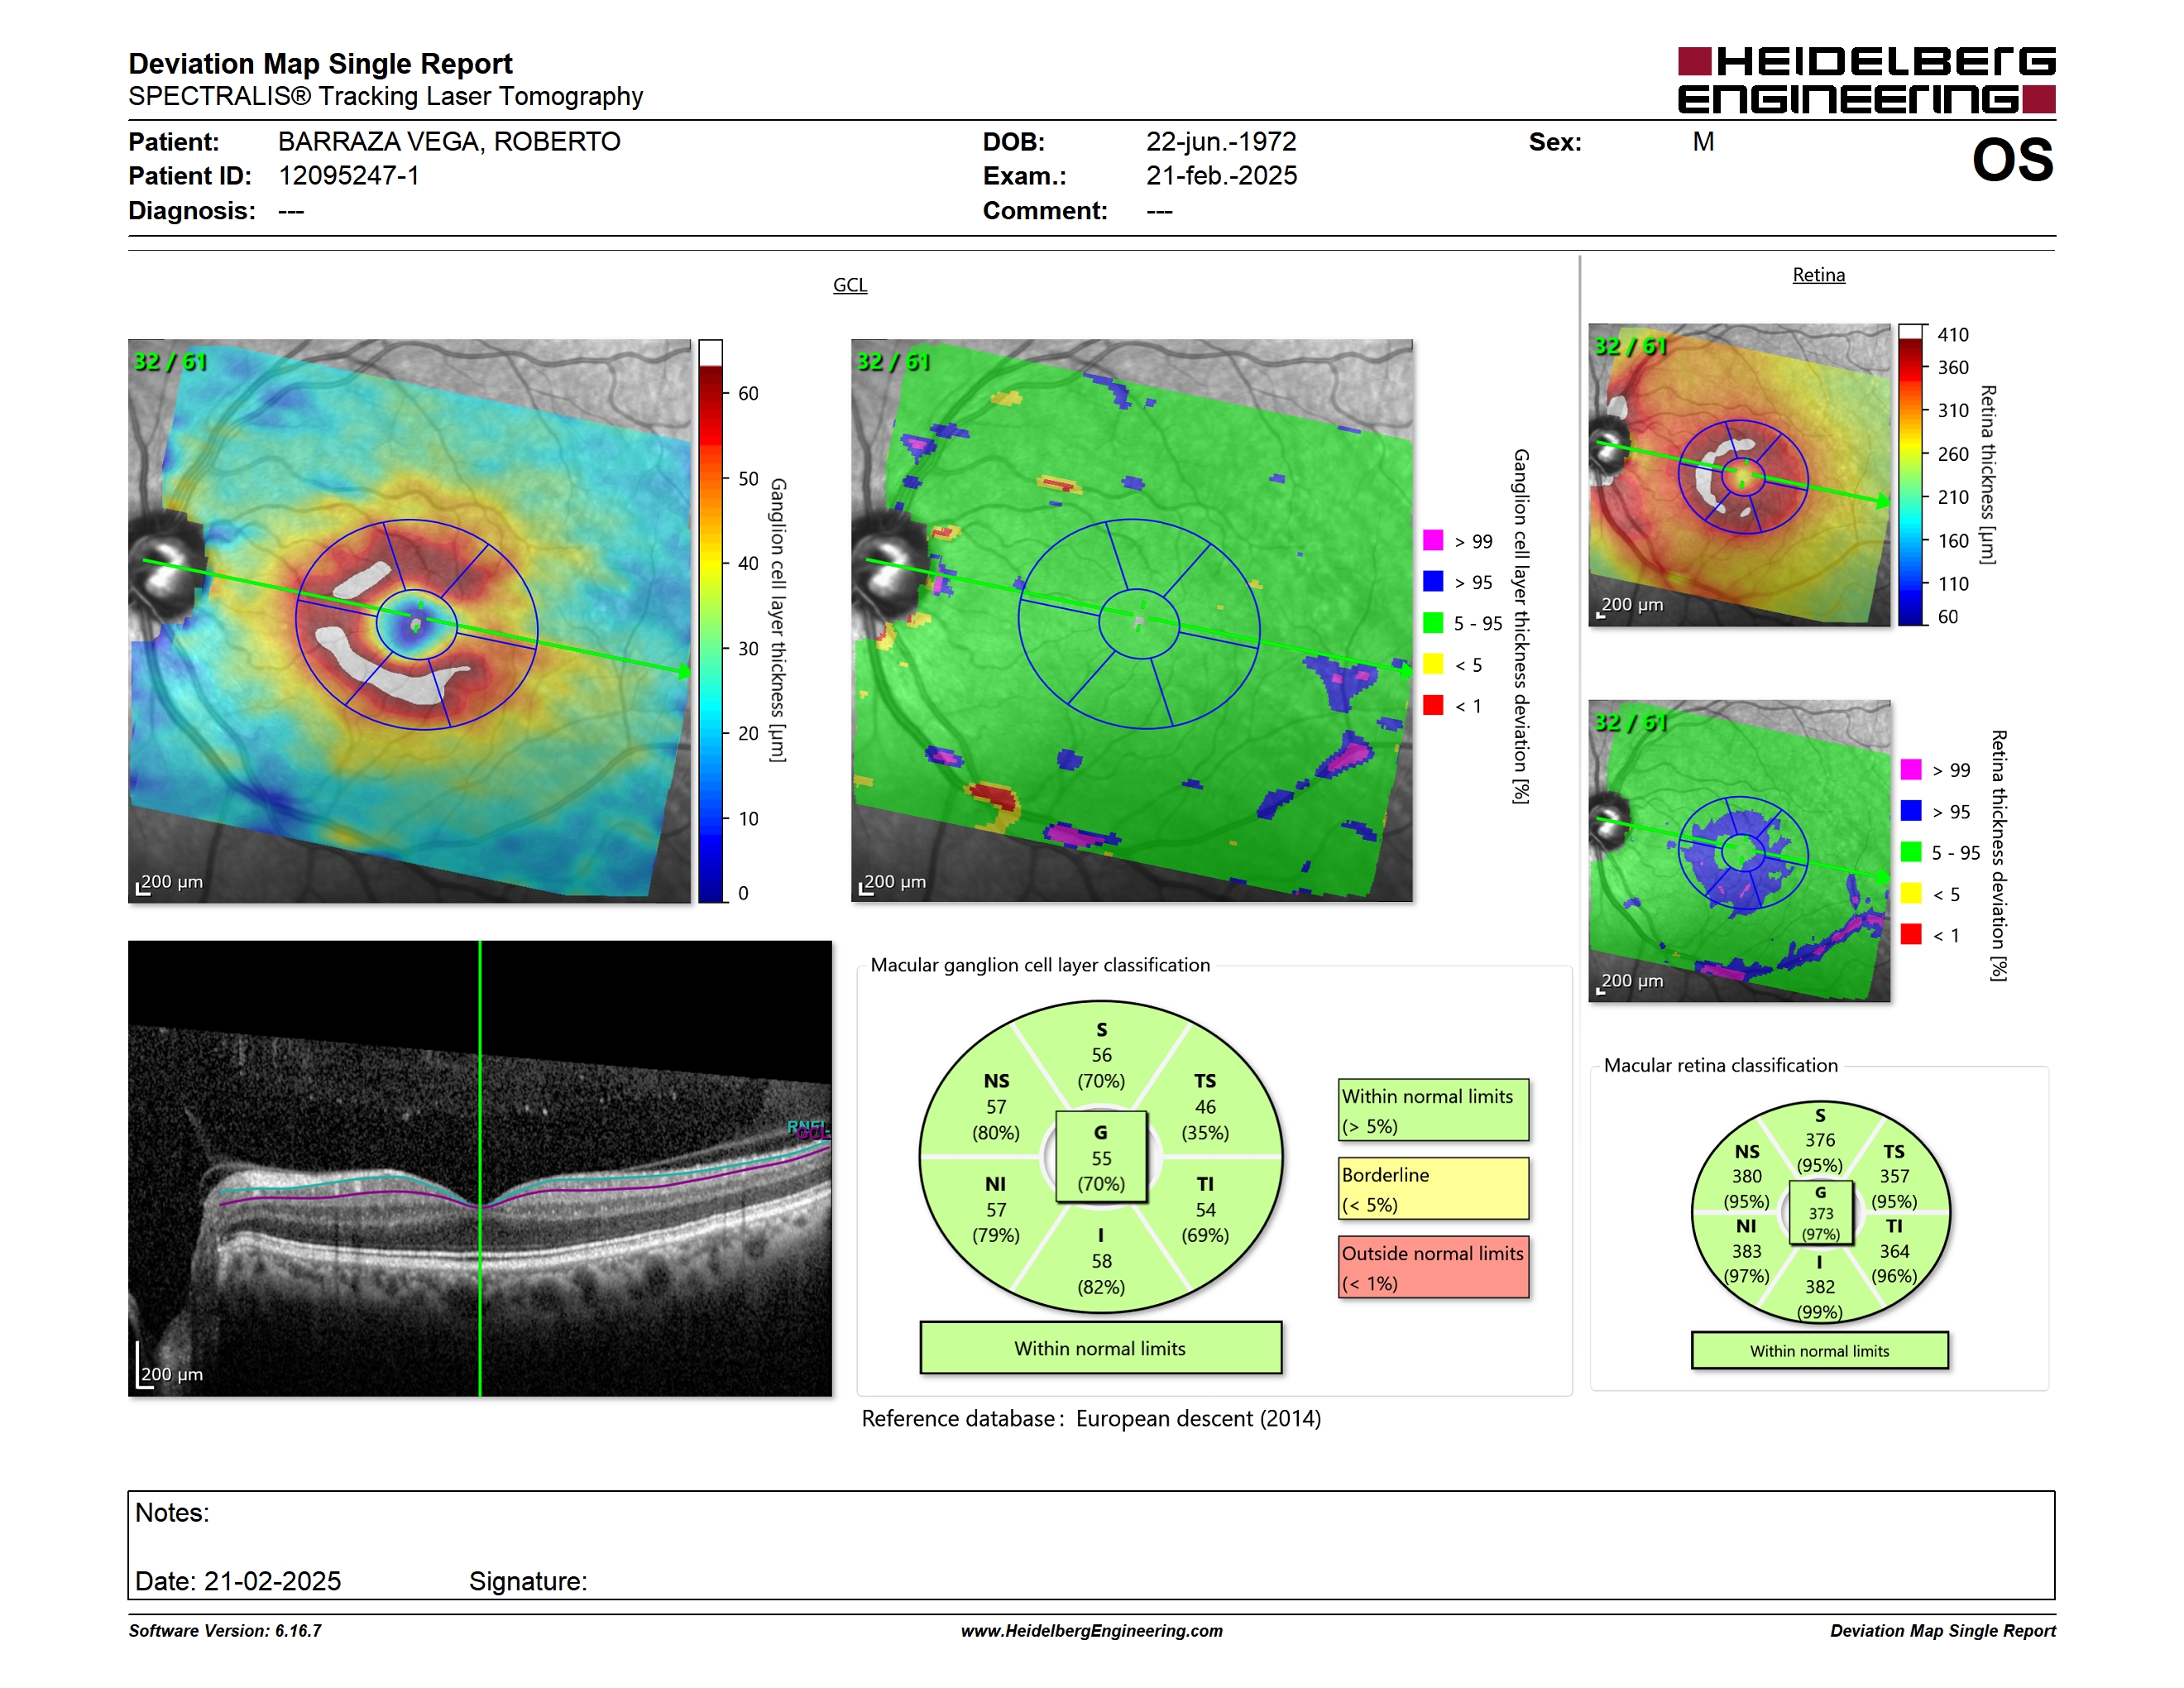Click the Sex value M

[x=1703, y=142]
